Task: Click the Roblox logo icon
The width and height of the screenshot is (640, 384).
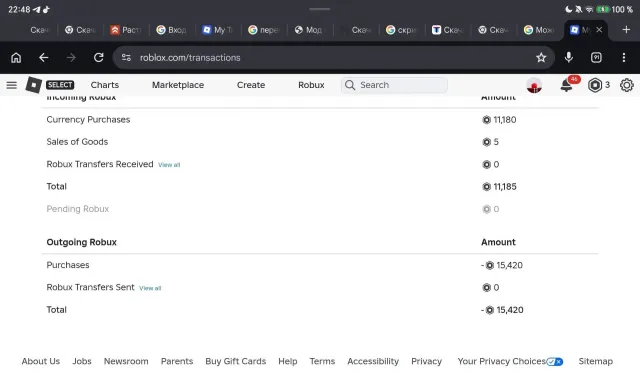Action: click(x=33, y=85)
